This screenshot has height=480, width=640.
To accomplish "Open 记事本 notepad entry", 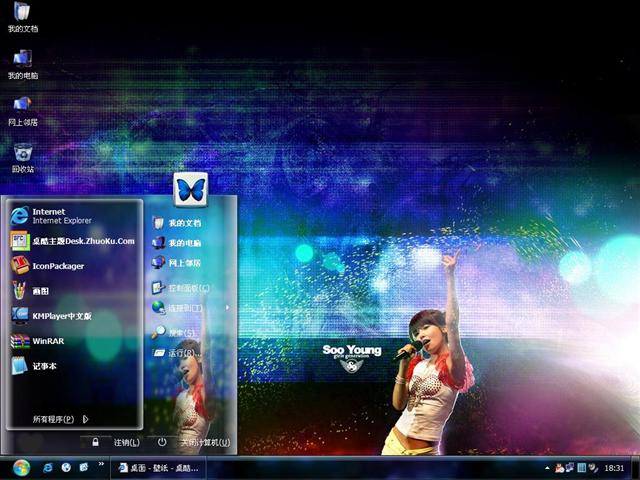I will (x=74, y=366).
